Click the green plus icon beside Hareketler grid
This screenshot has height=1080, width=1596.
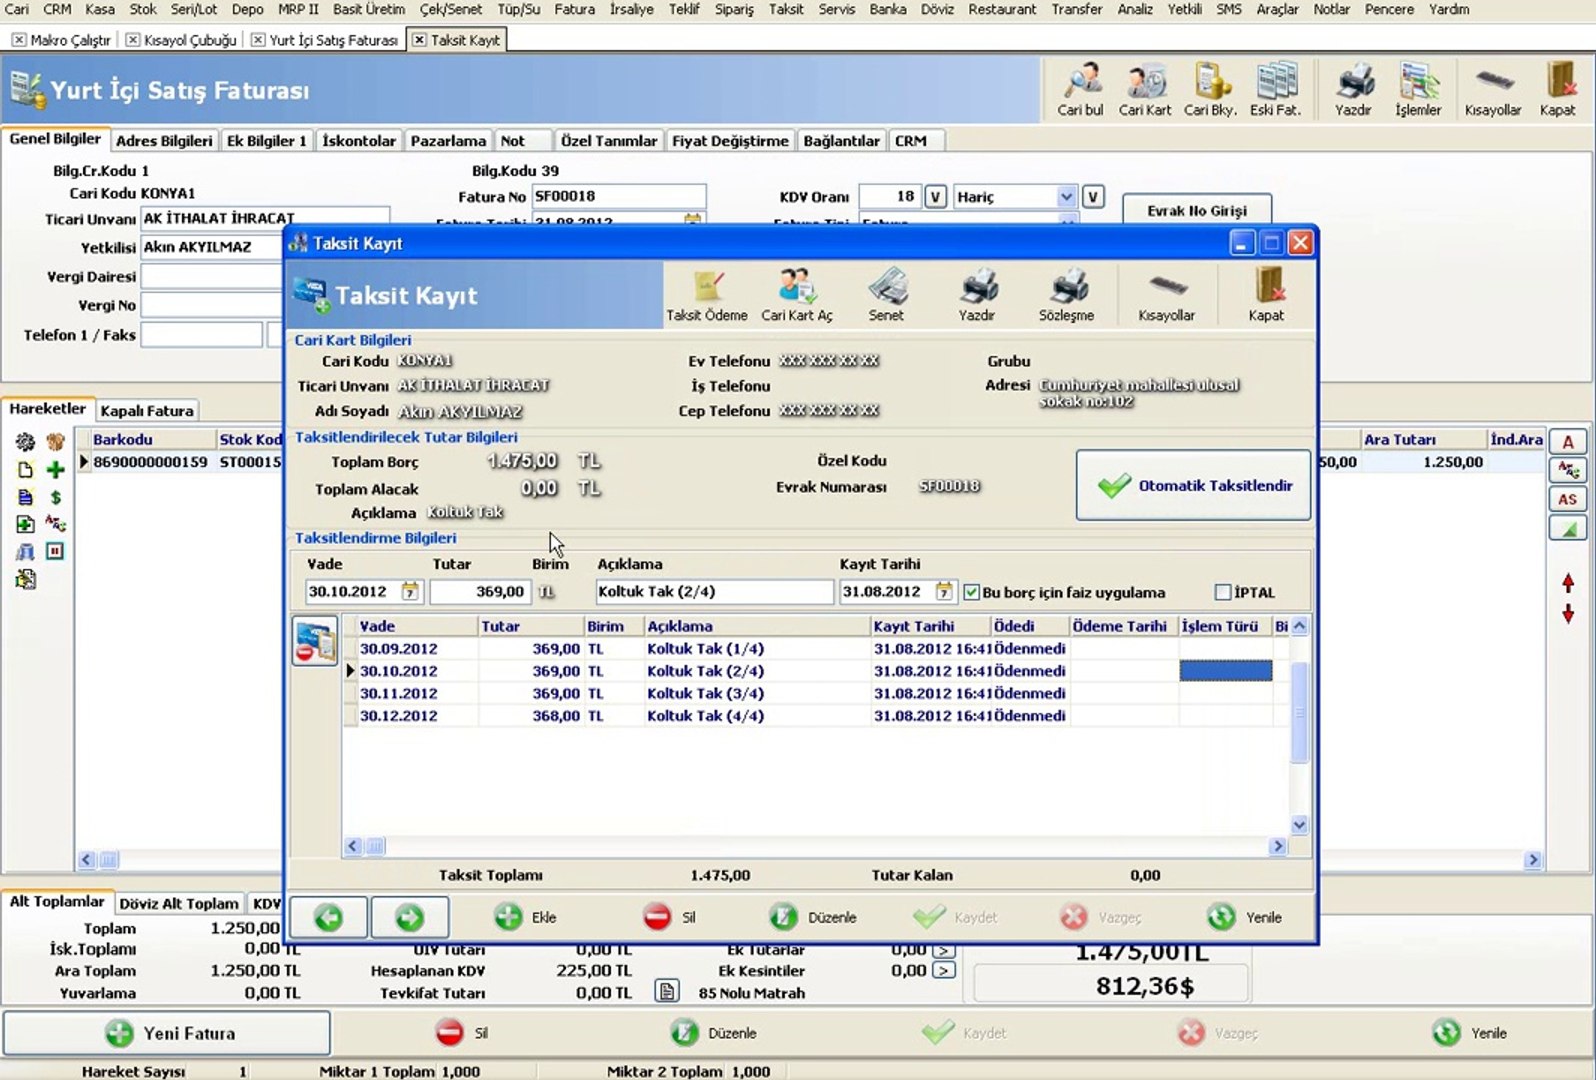[x=55, y=469]
